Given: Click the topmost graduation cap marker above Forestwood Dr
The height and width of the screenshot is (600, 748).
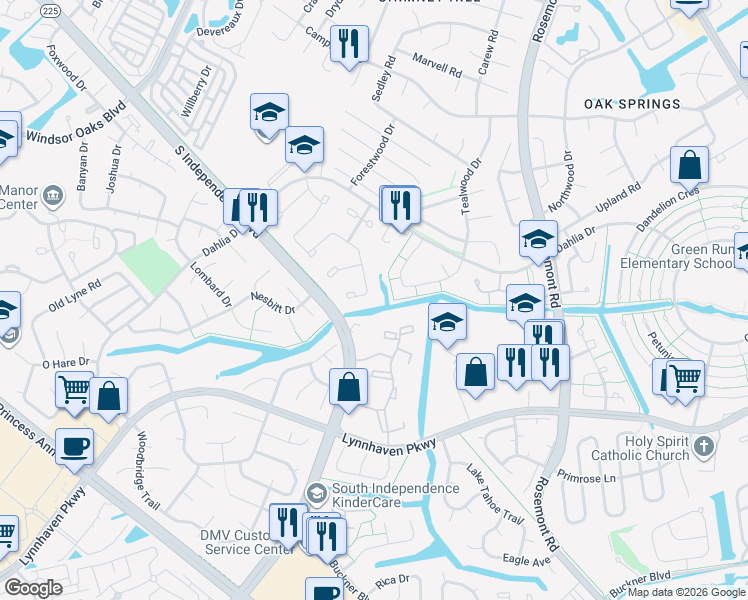Looking at the screenshot, I should point(270,112).
